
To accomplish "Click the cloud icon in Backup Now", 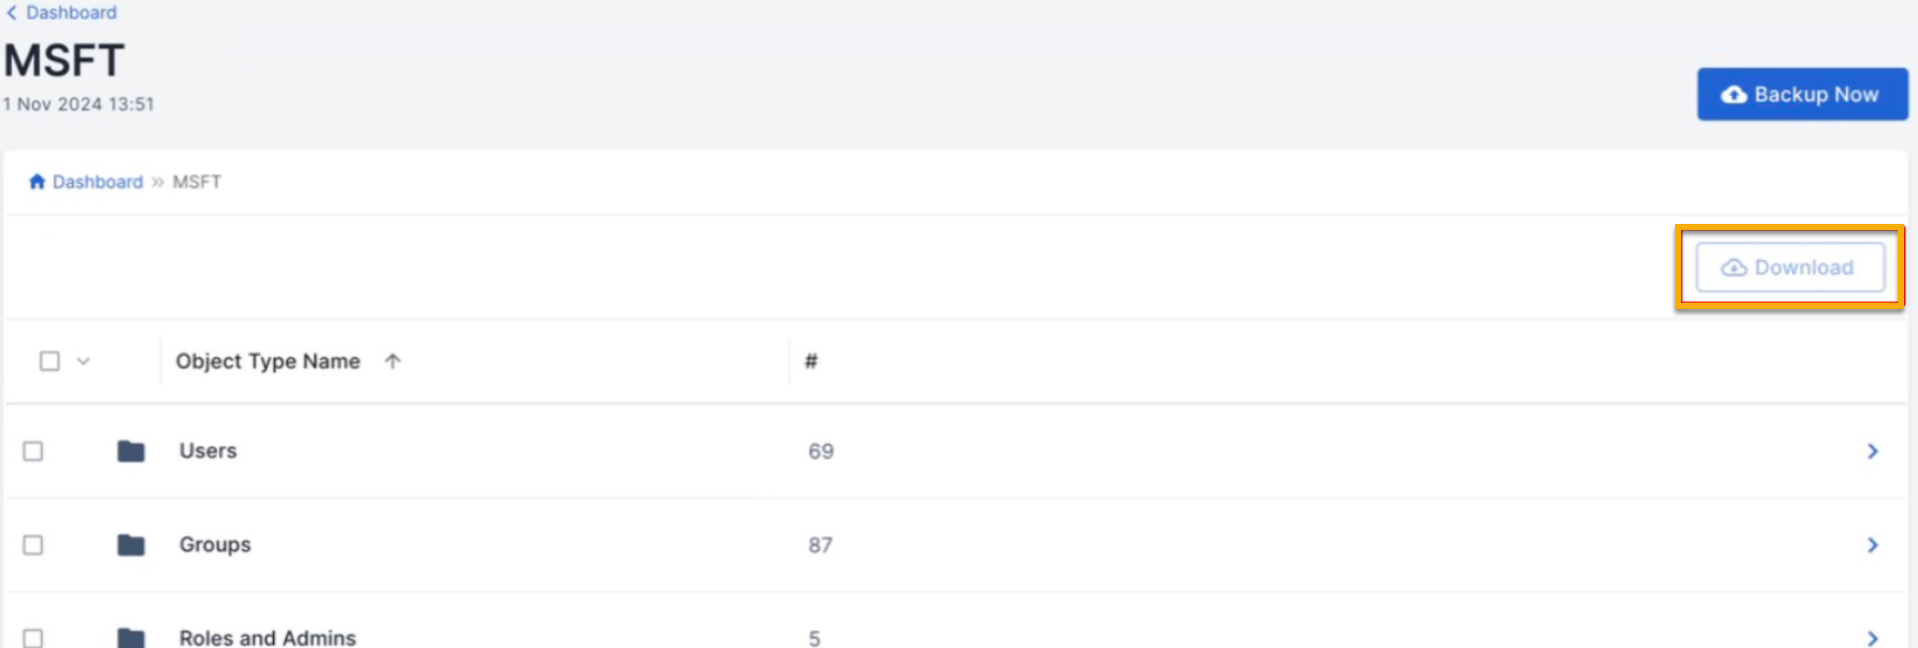I will 1733,95.
